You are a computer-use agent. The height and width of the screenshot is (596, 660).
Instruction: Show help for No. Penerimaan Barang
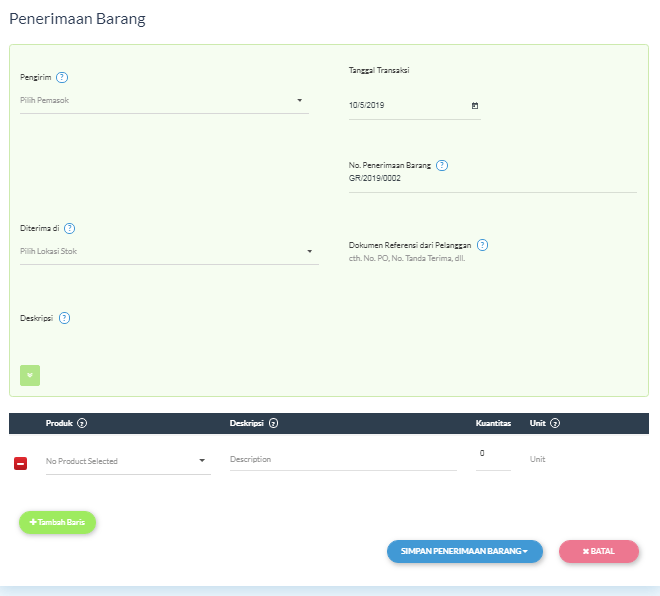point(442,165)
